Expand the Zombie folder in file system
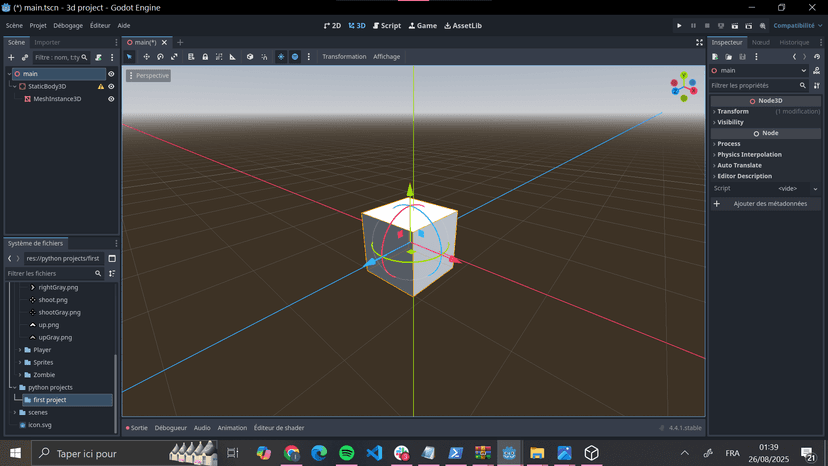Image resolution: width=828 pixels, height=466 pixels. coord(21,375)
